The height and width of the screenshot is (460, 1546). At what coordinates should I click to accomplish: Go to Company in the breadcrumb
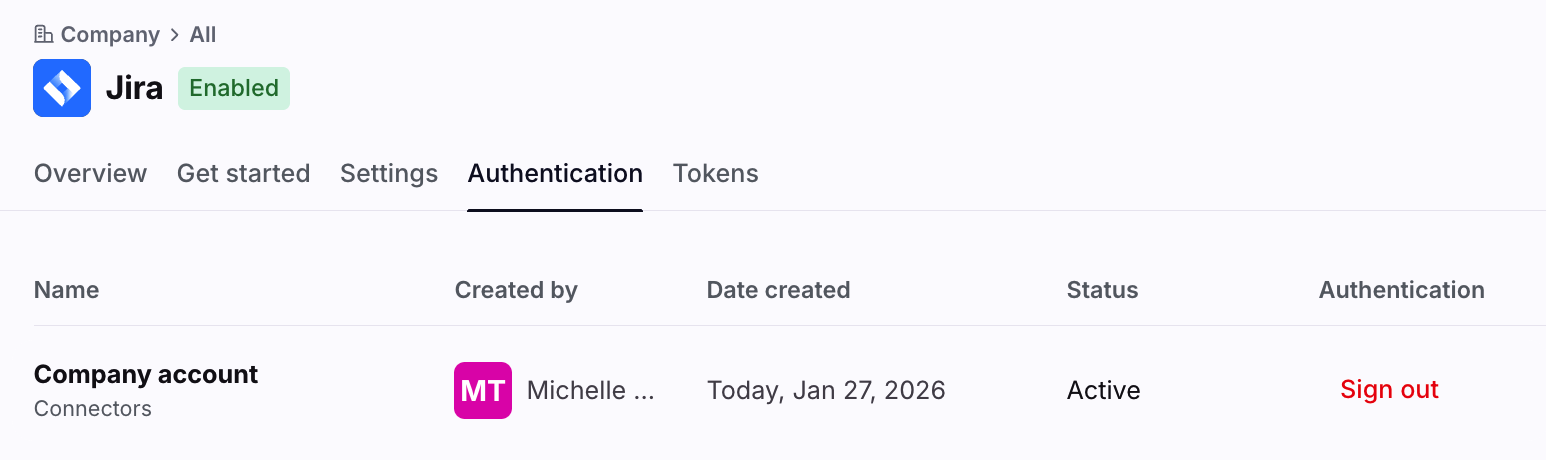point(110,35)
